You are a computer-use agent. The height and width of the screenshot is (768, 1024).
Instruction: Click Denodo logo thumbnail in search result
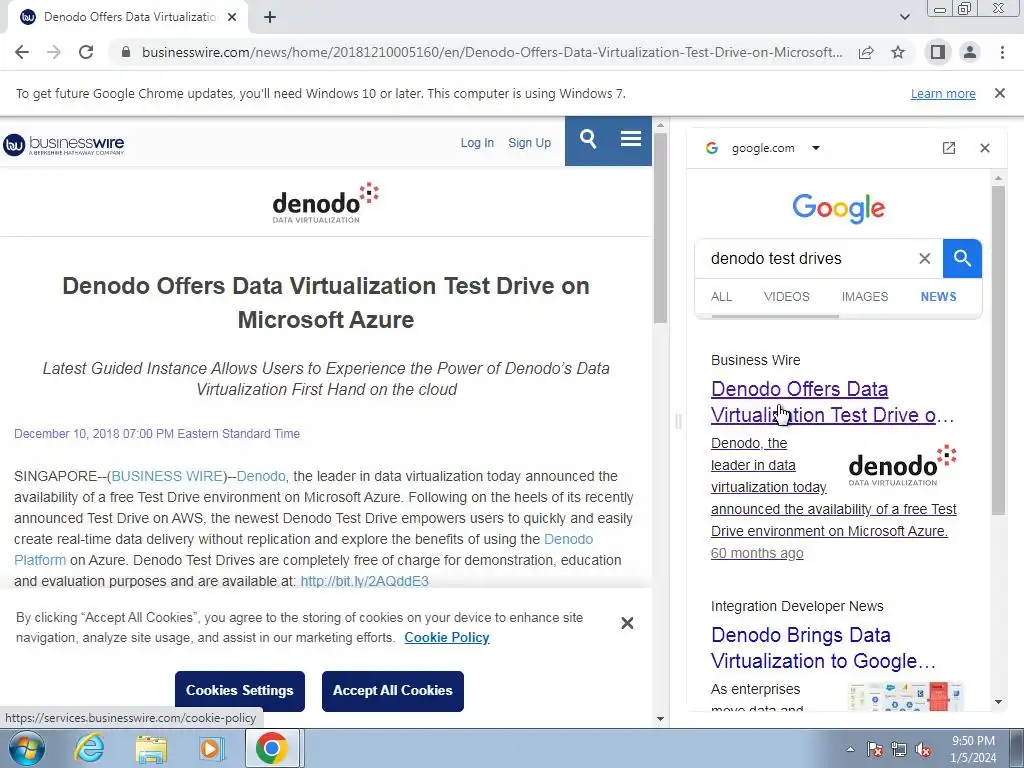(x=903, y=466)
